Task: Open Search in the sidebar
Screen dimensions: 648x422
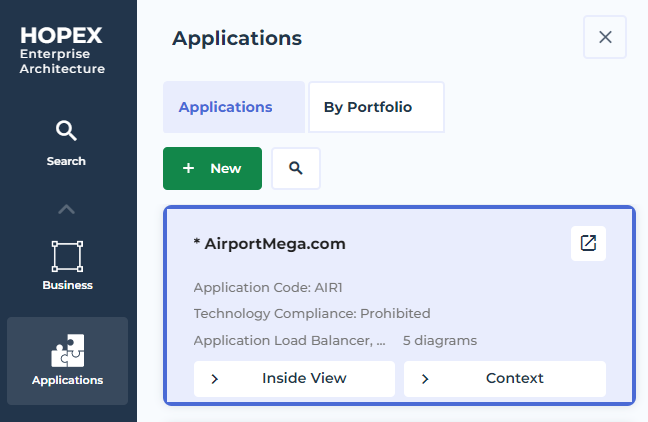Action: click(66, 143)
